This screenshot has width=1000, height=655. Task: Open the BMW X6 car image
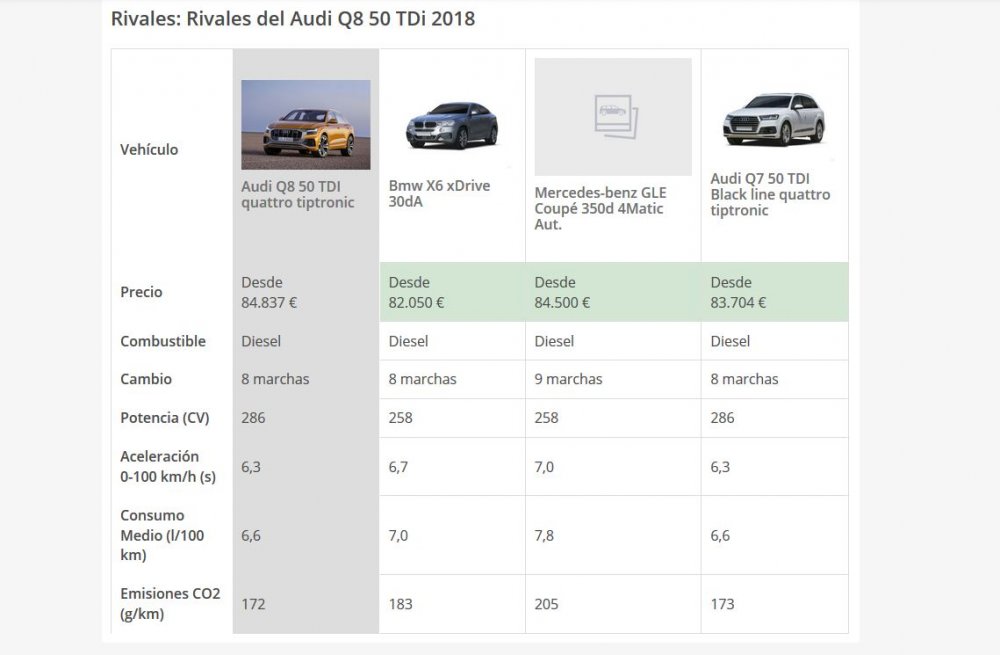(452, 125)
